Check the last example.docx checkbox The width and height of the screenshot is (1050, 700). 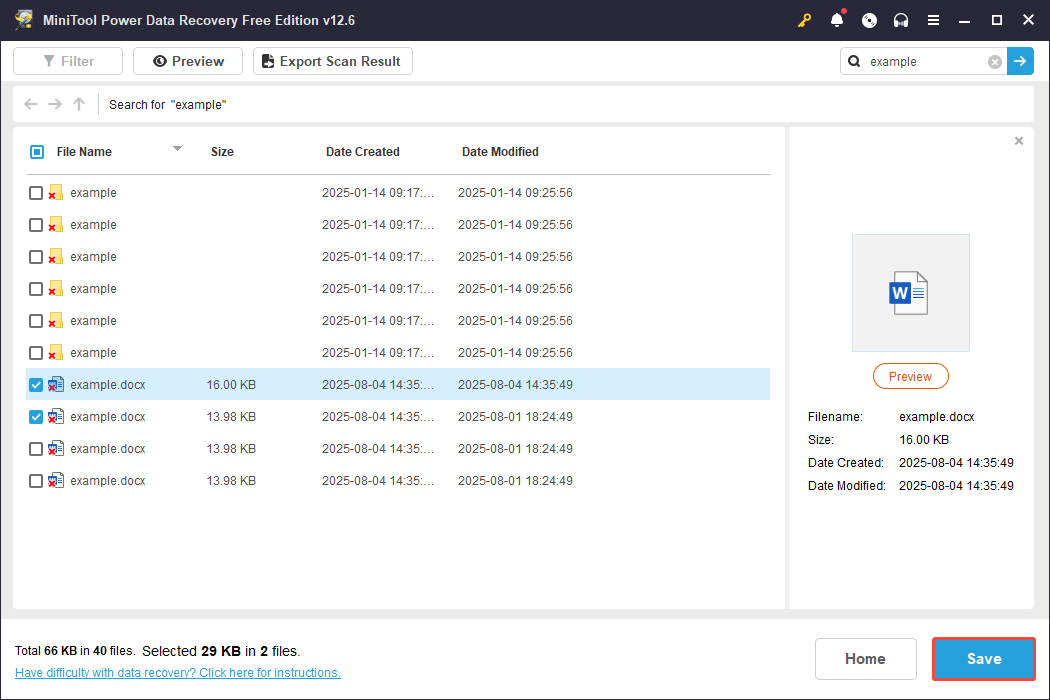(x=36, y=482)
